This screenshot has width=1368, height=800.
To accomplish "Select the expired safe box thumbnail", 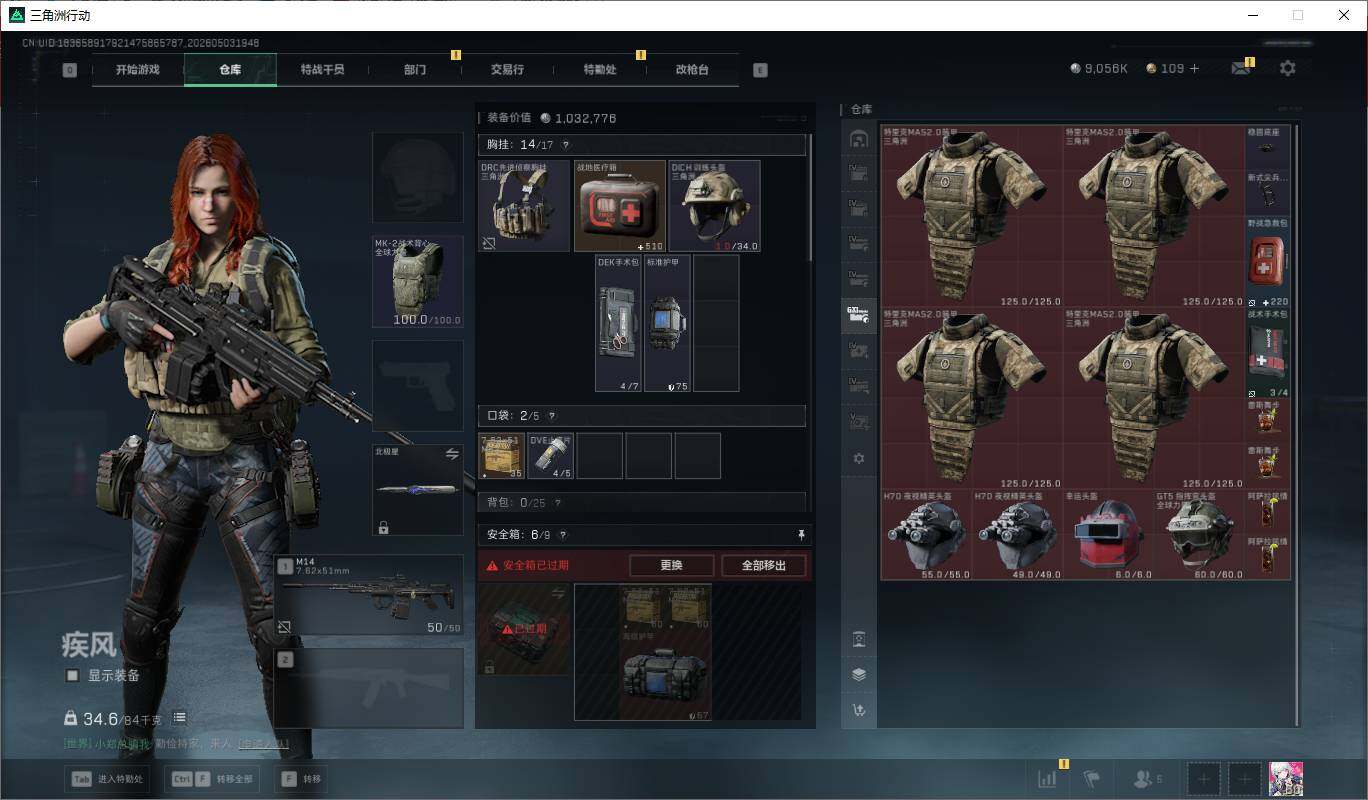I will pyautogui.click(x=524, y=629).
